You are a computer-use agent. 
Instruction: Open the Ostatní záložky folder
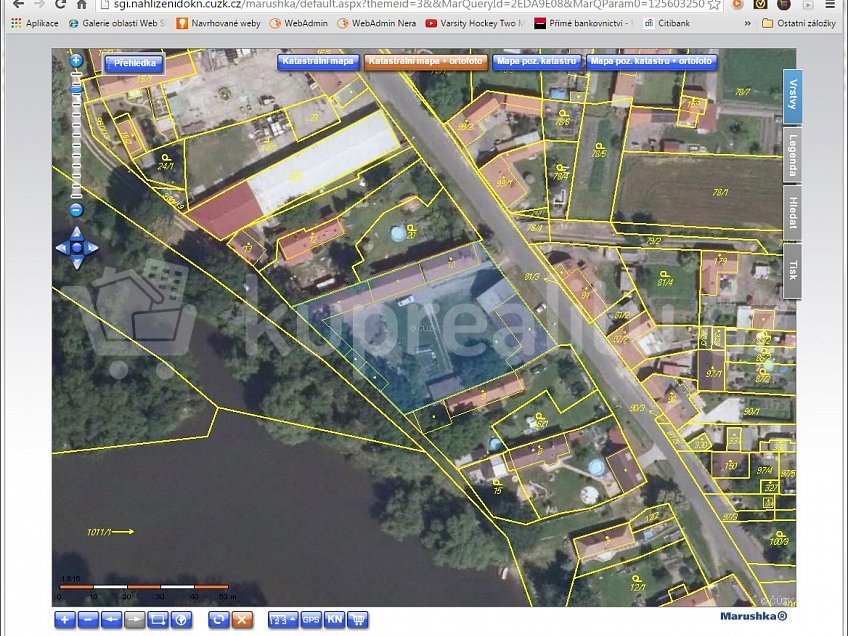799,23
